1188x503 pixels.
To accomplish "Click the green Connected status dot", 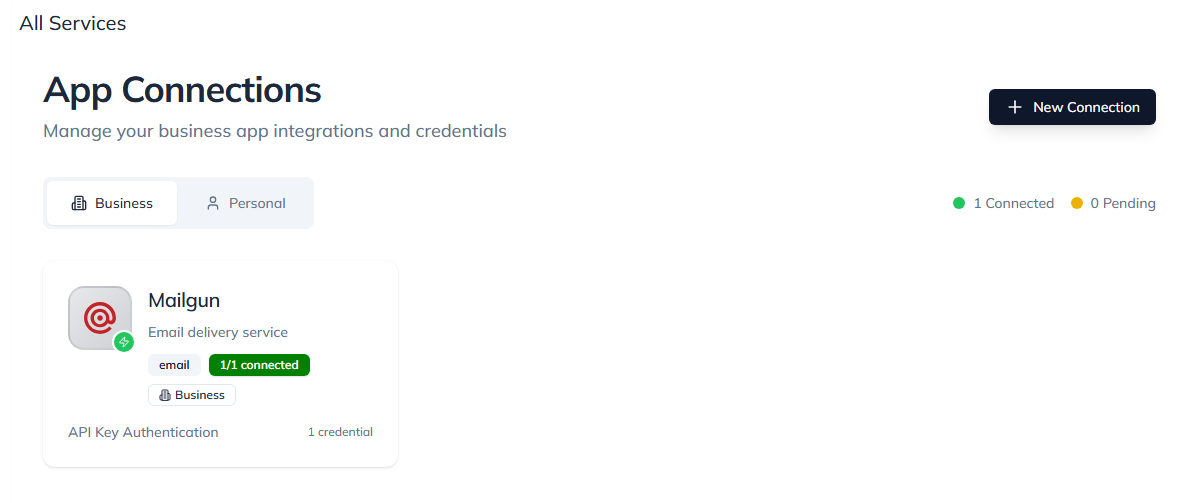I will (959, 203).
